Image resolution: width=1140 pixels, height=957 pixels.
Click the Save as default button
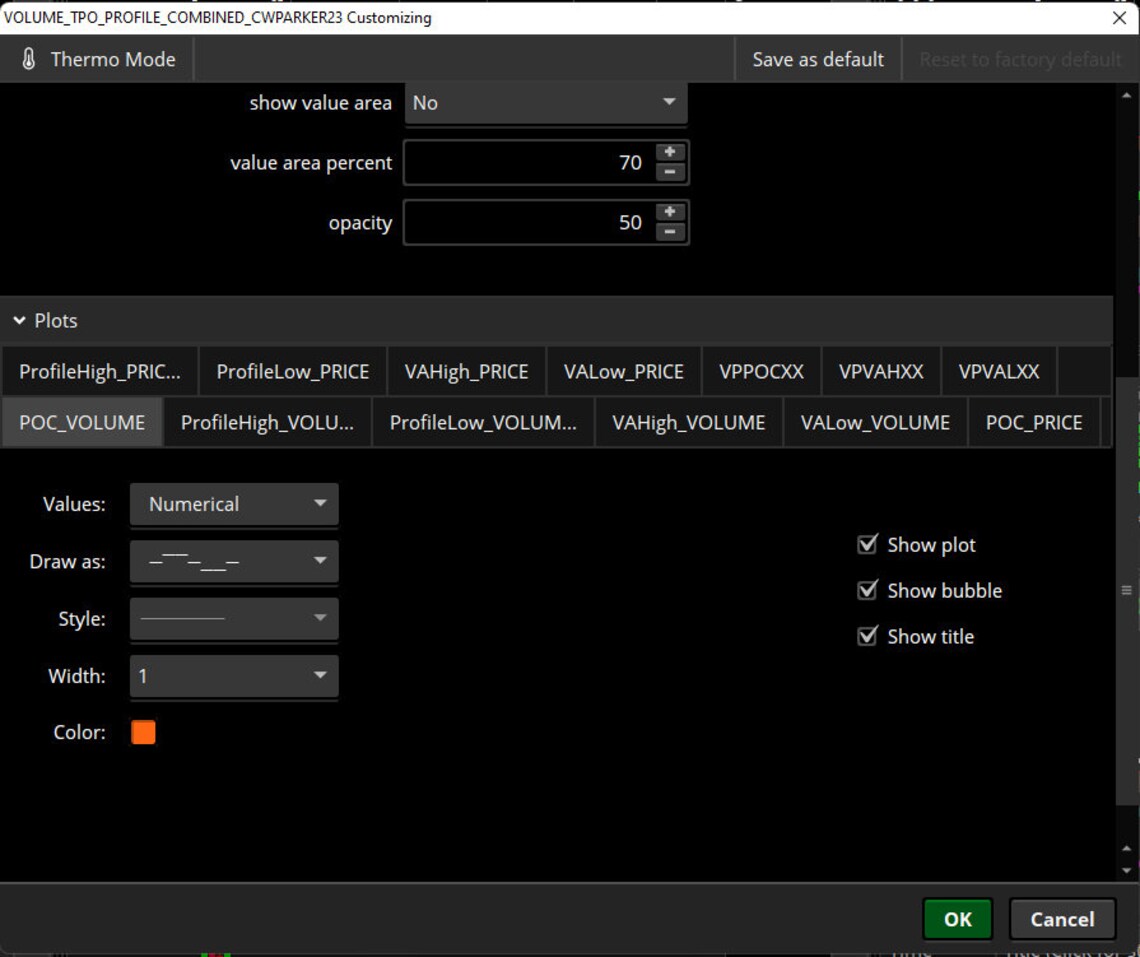(x=817, y=58)
